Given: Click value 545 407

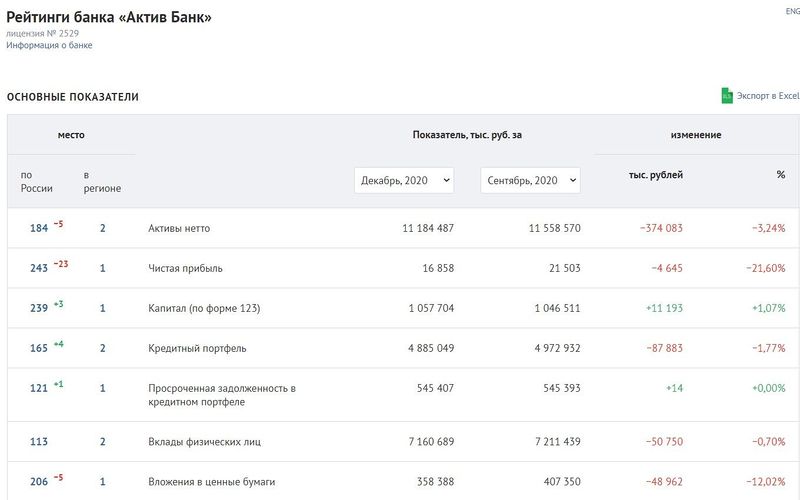Looking at the screenshot, I should point(435,388).
